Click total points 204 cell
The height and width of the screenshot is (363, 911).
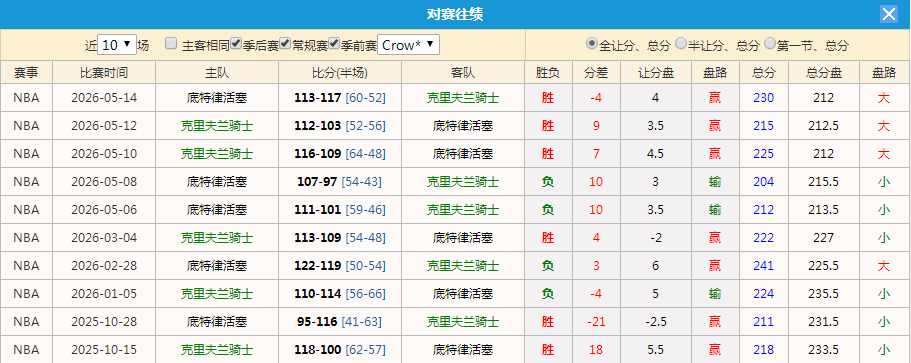[x=763, y=182]
